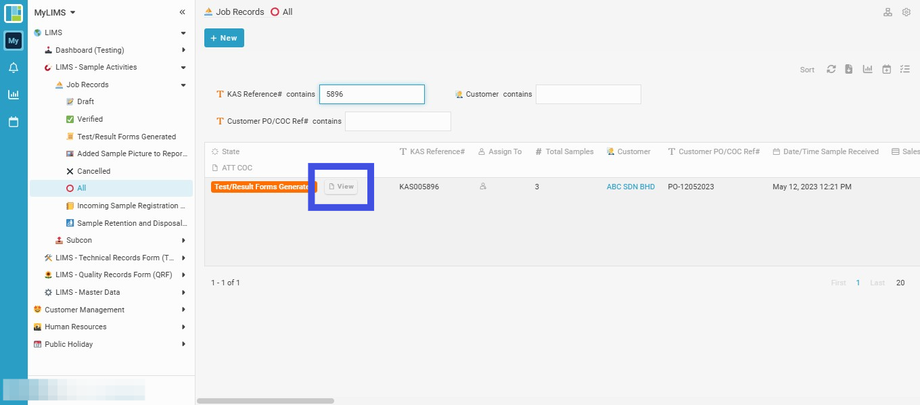Click Customer PO/COC Ref# column header

(714, 151)
